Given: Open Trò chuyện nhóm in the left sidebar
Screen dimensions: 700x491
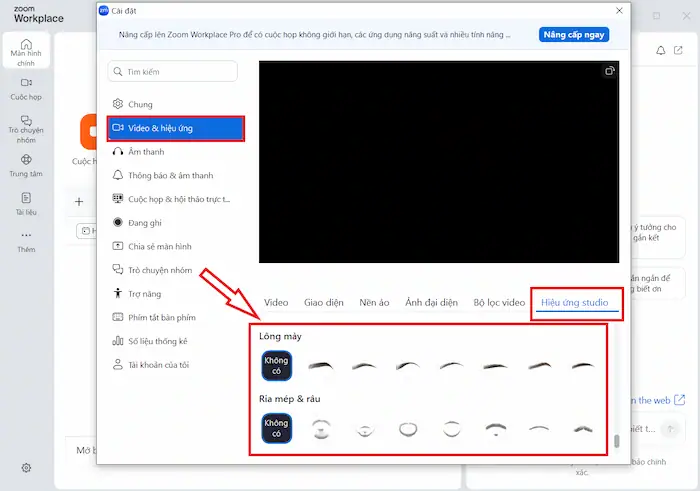Looking at the screenshot, I should 26,128.
